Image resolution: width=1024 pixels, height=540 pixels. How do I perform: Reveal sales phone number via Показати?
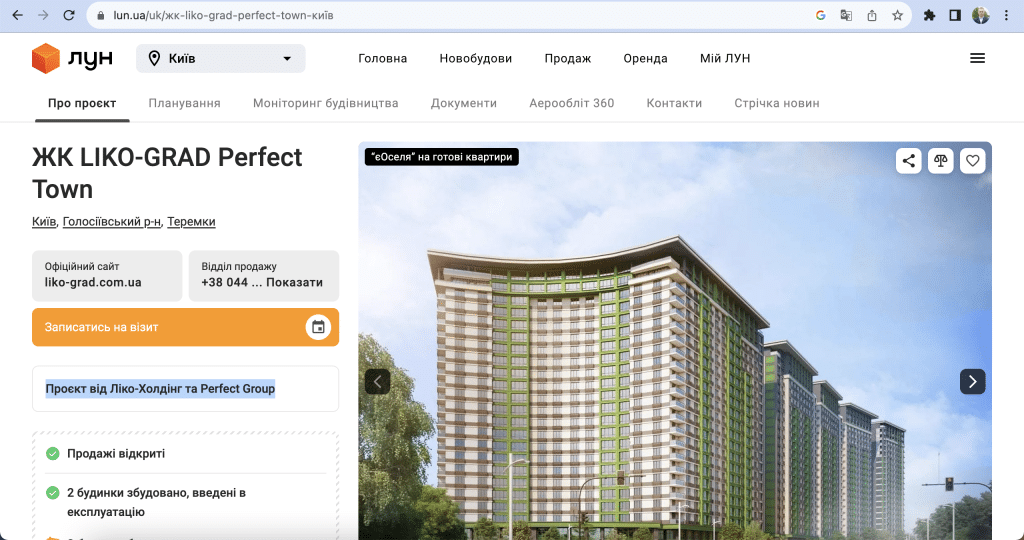tap(295, 282)
